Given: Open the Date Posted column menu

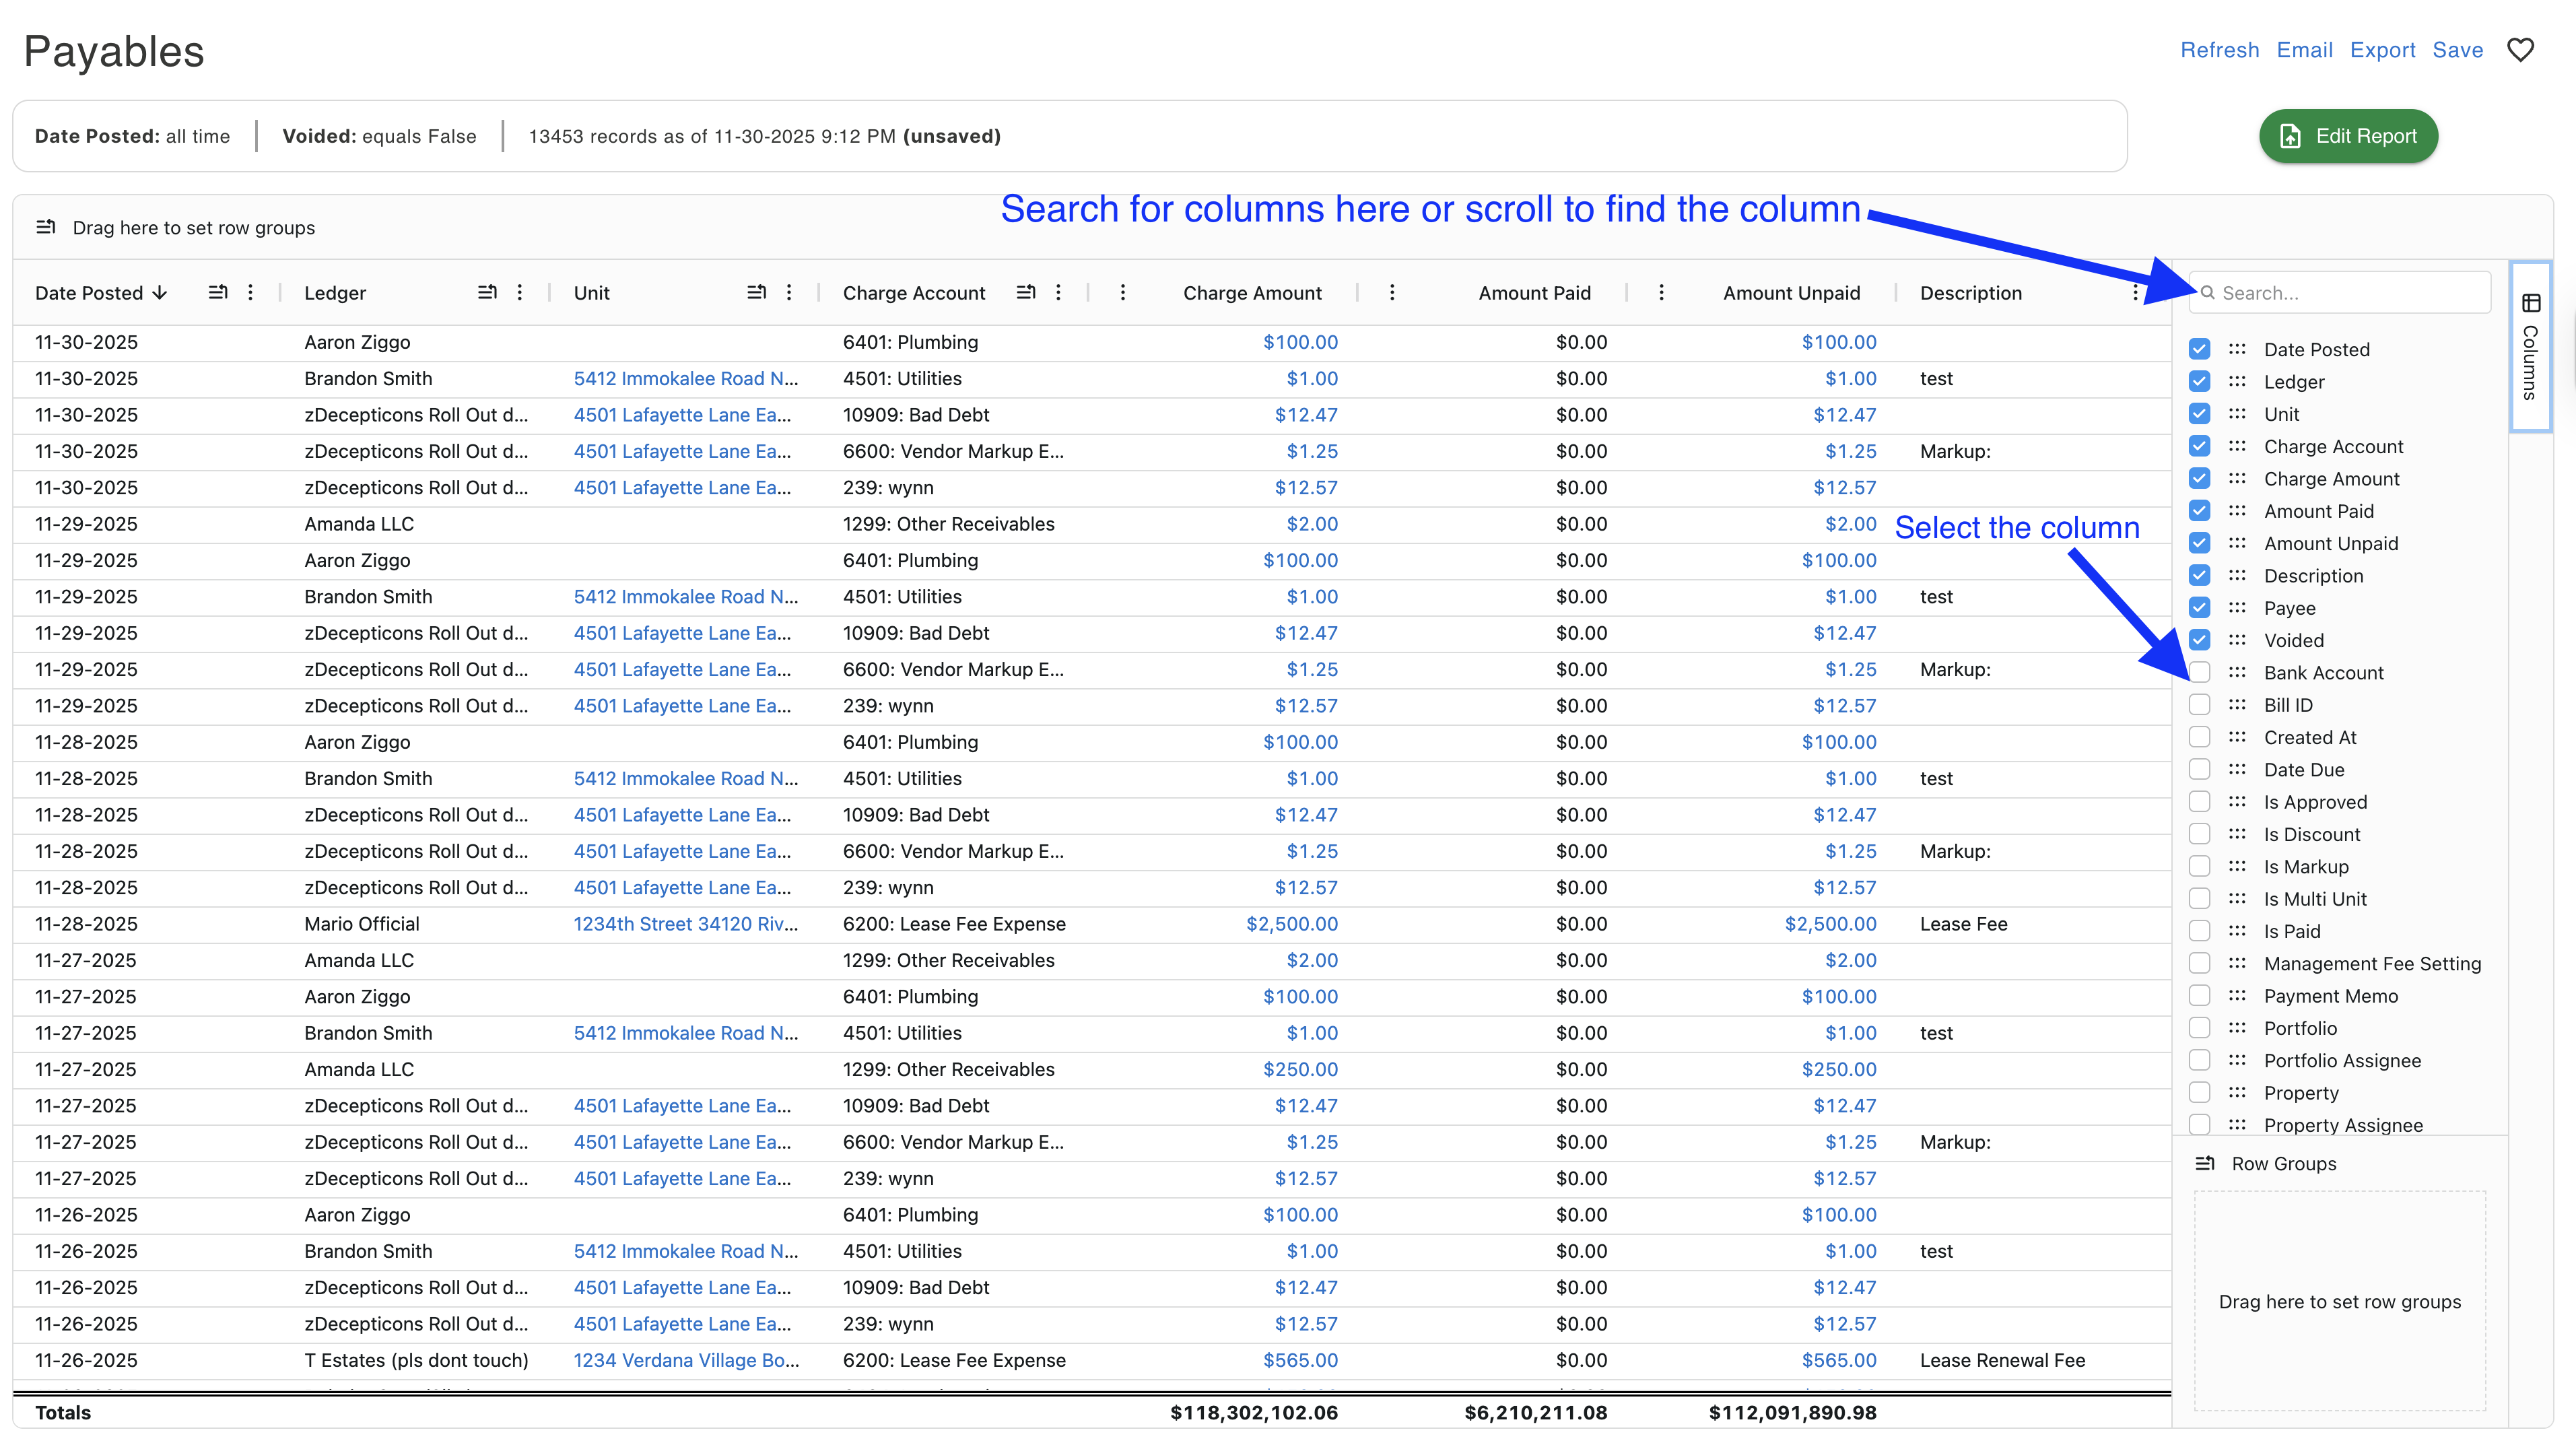Looking at the screenshot, I should 250,292.
